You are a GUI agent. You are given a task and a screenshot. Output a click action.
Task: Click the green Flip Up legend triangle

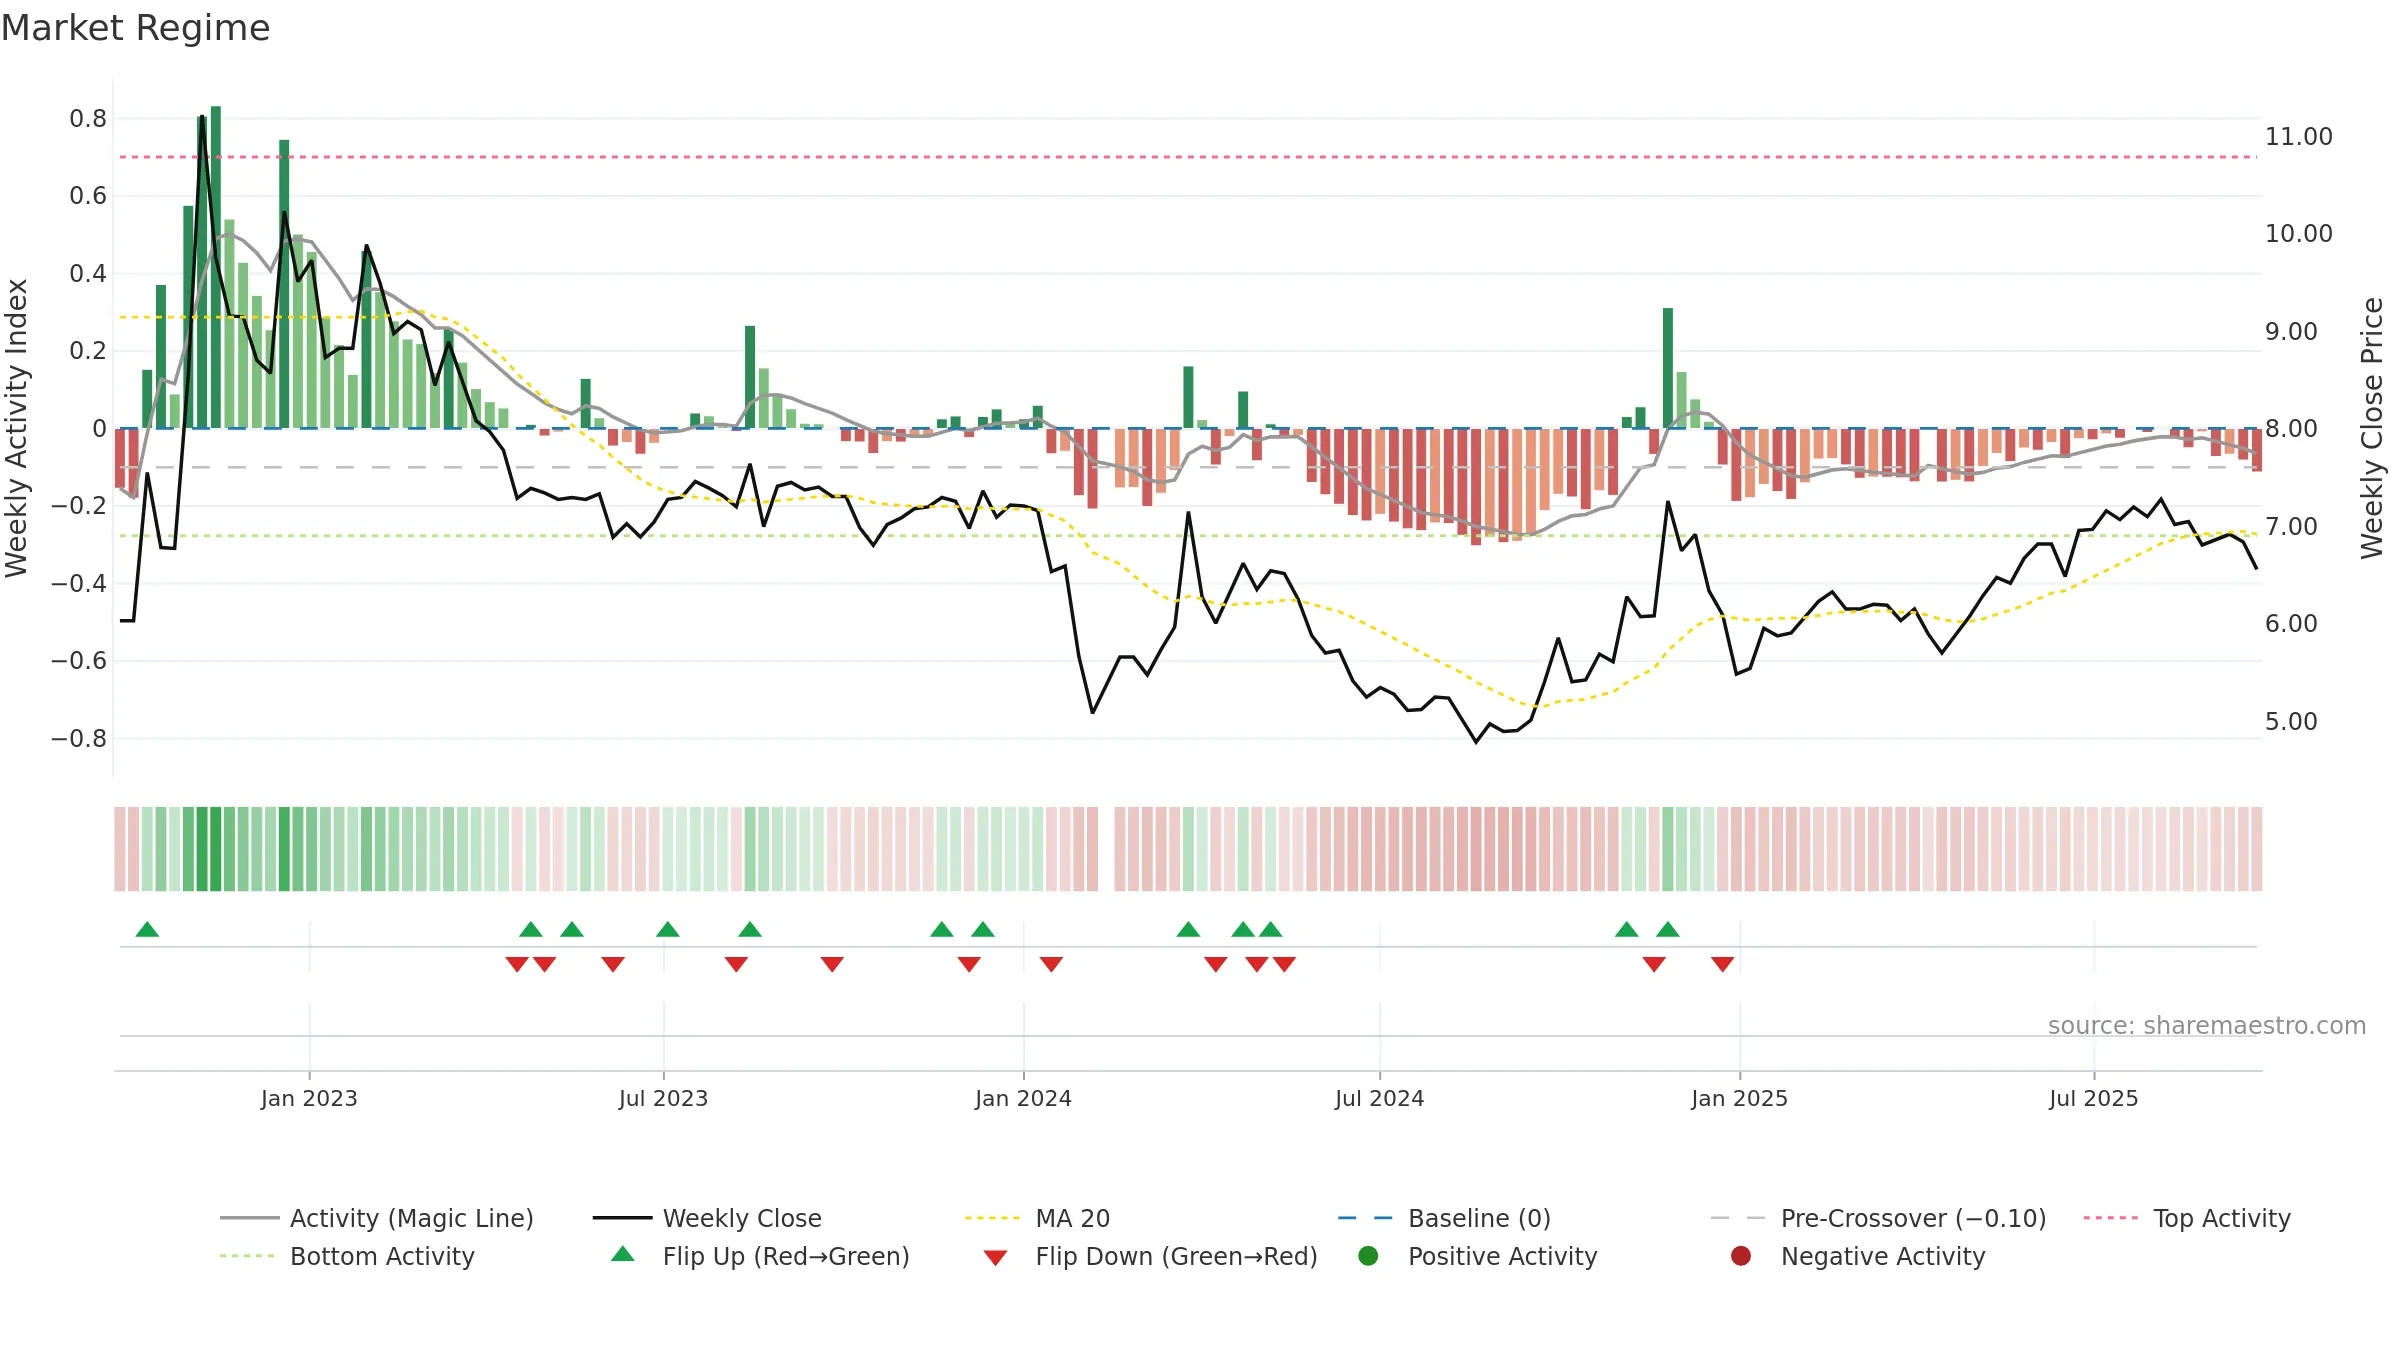click(x=623, y=1254)
